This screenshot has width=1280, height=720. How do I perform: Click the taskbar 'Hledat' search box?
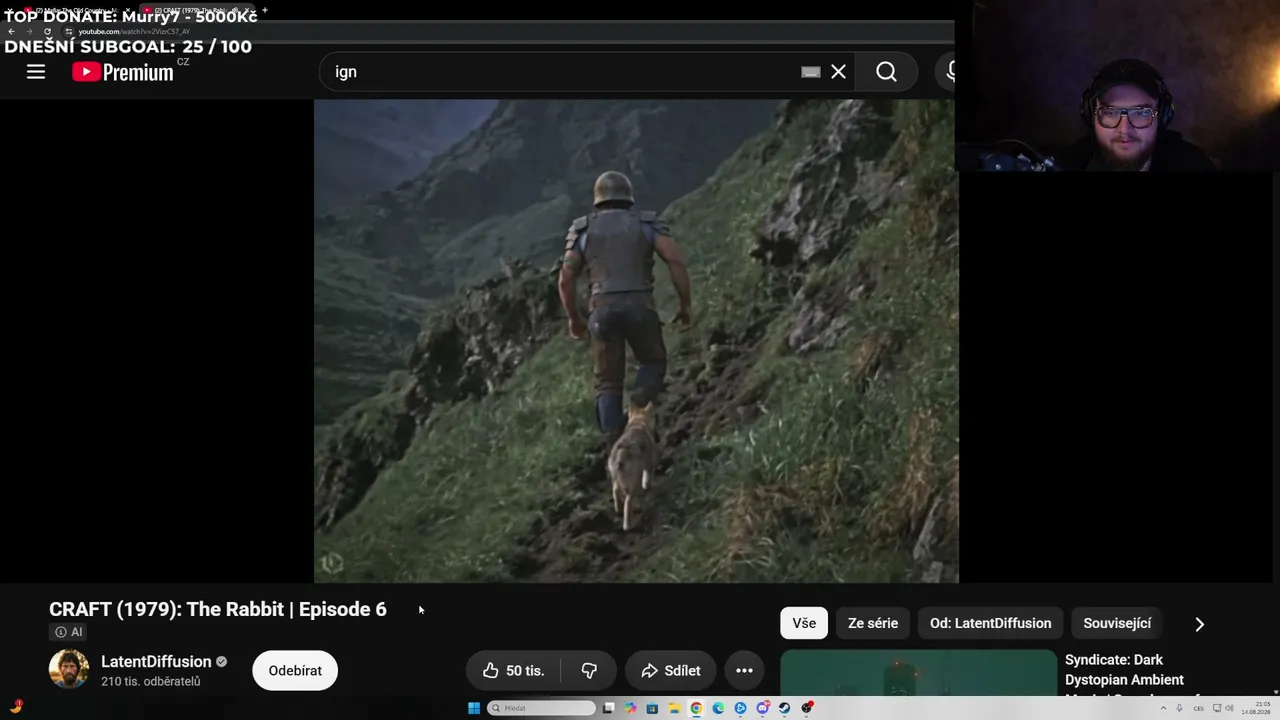(x=541, y=708)
